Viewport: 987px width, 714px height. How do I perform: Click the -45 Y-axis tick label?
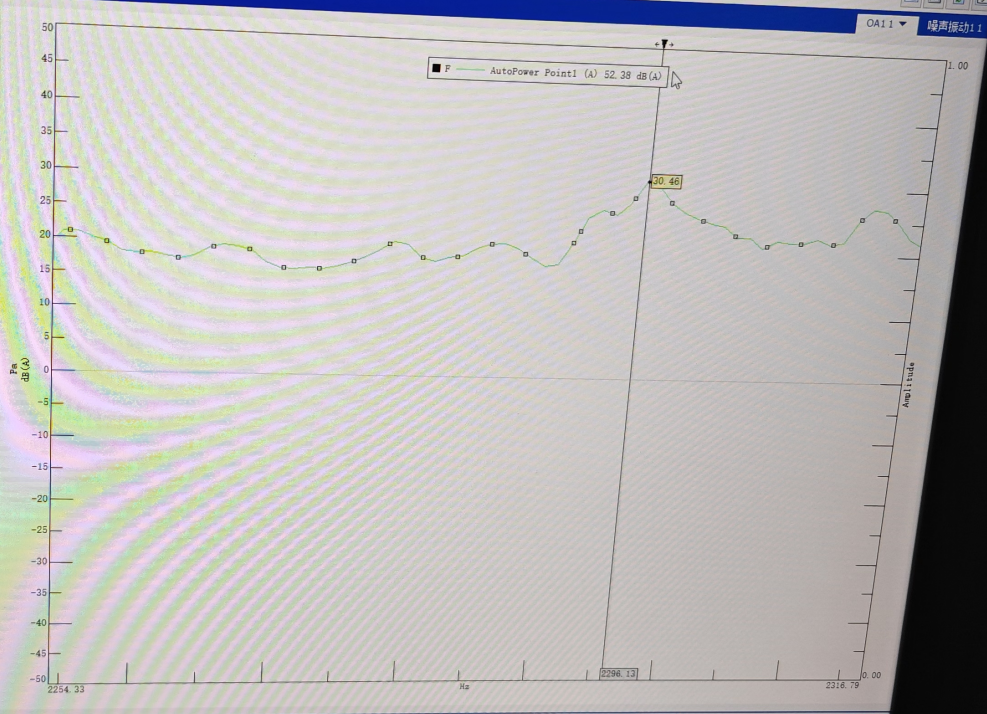tap(38, 654)
